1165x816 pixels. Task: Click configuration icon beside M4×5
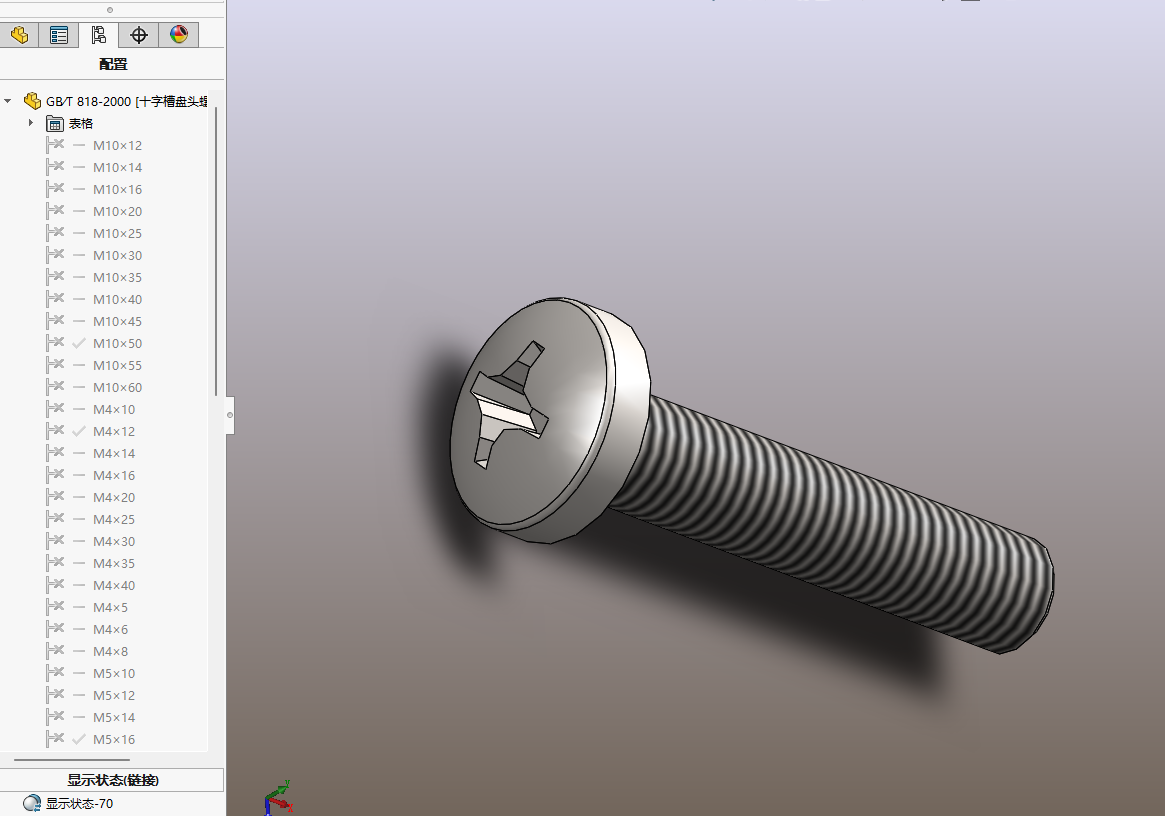pos(55,606)
